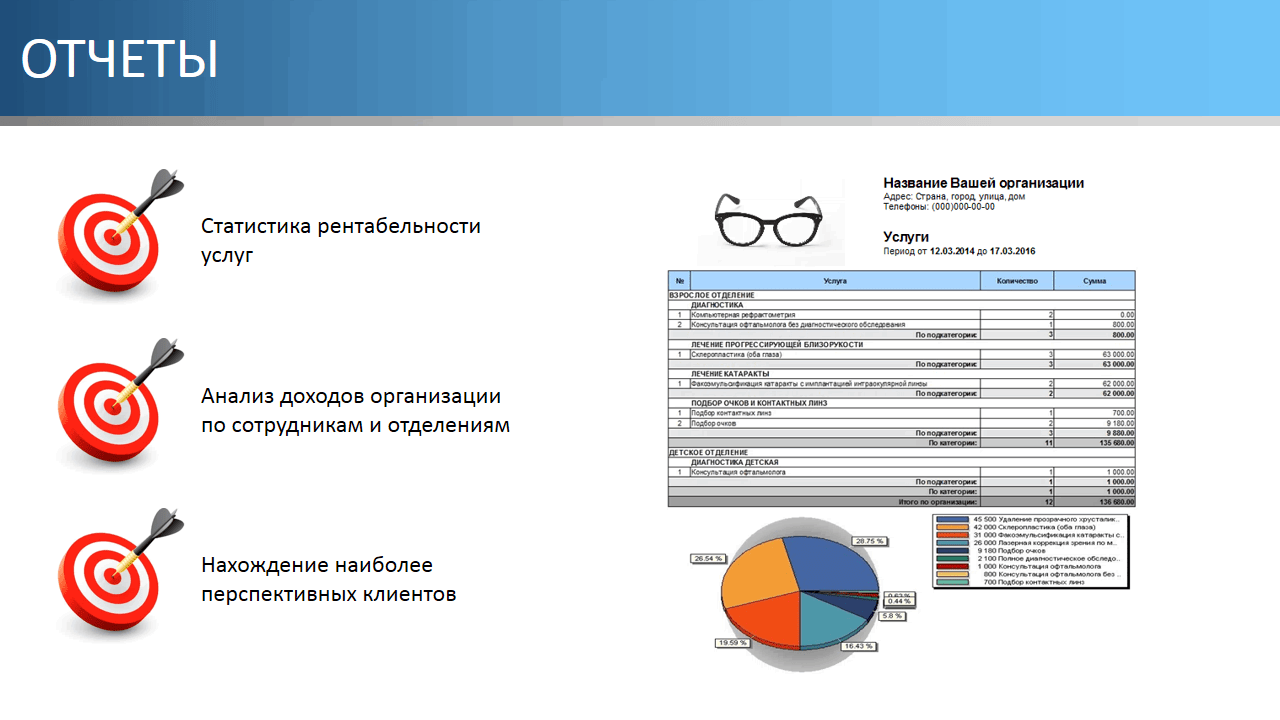The width and height of the screenshot is (1280, 720).
Task: Click the target icon beside Анализ доходов организации
Action: click(121, 404)
